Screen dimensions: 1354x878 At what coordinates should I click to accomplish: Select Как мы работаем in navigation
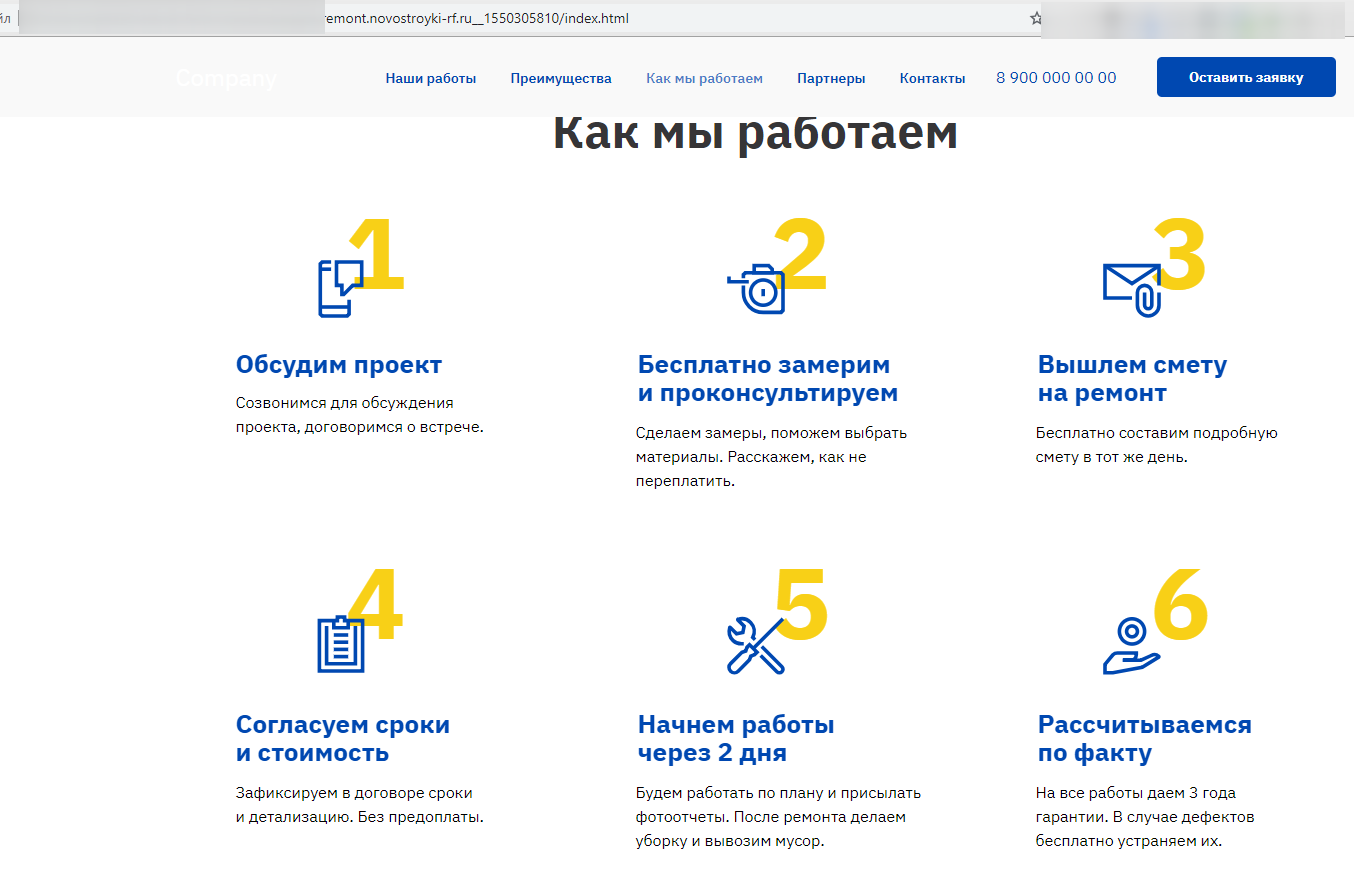pos(704,78)
